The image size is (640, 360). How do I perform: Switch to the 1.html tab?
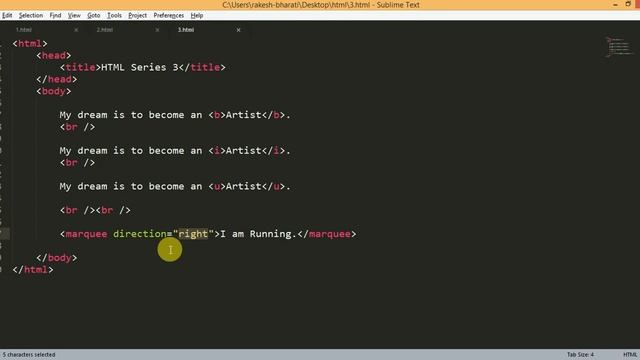click(24, 30)
